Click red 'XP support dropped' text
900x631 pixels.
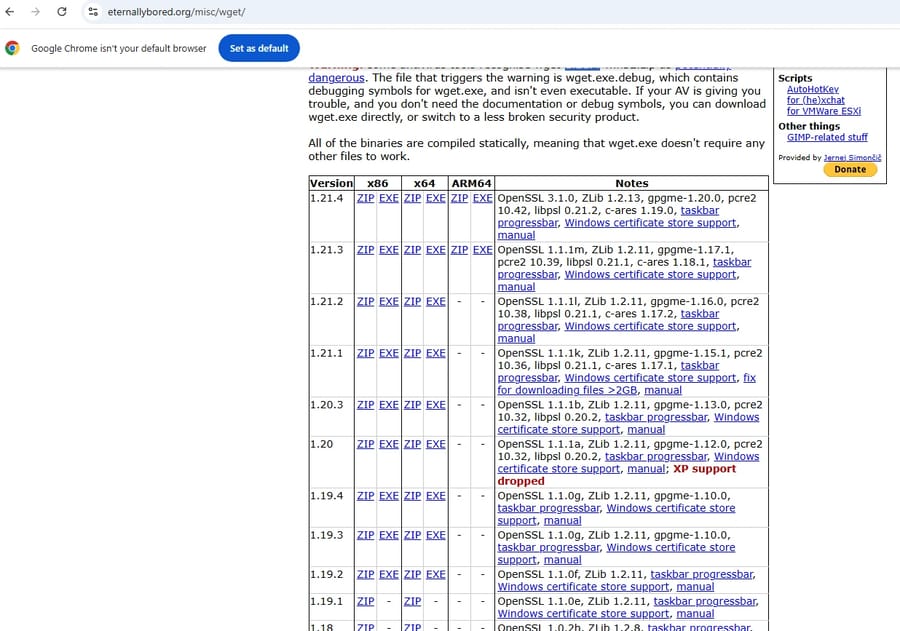[x=616, y=475]
